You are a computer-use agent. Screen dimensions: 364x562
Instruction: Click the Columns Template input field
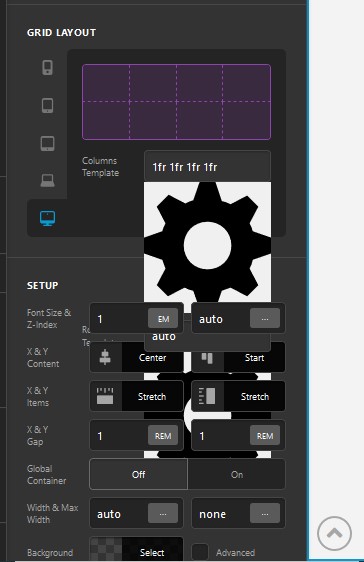coord(207,166)
